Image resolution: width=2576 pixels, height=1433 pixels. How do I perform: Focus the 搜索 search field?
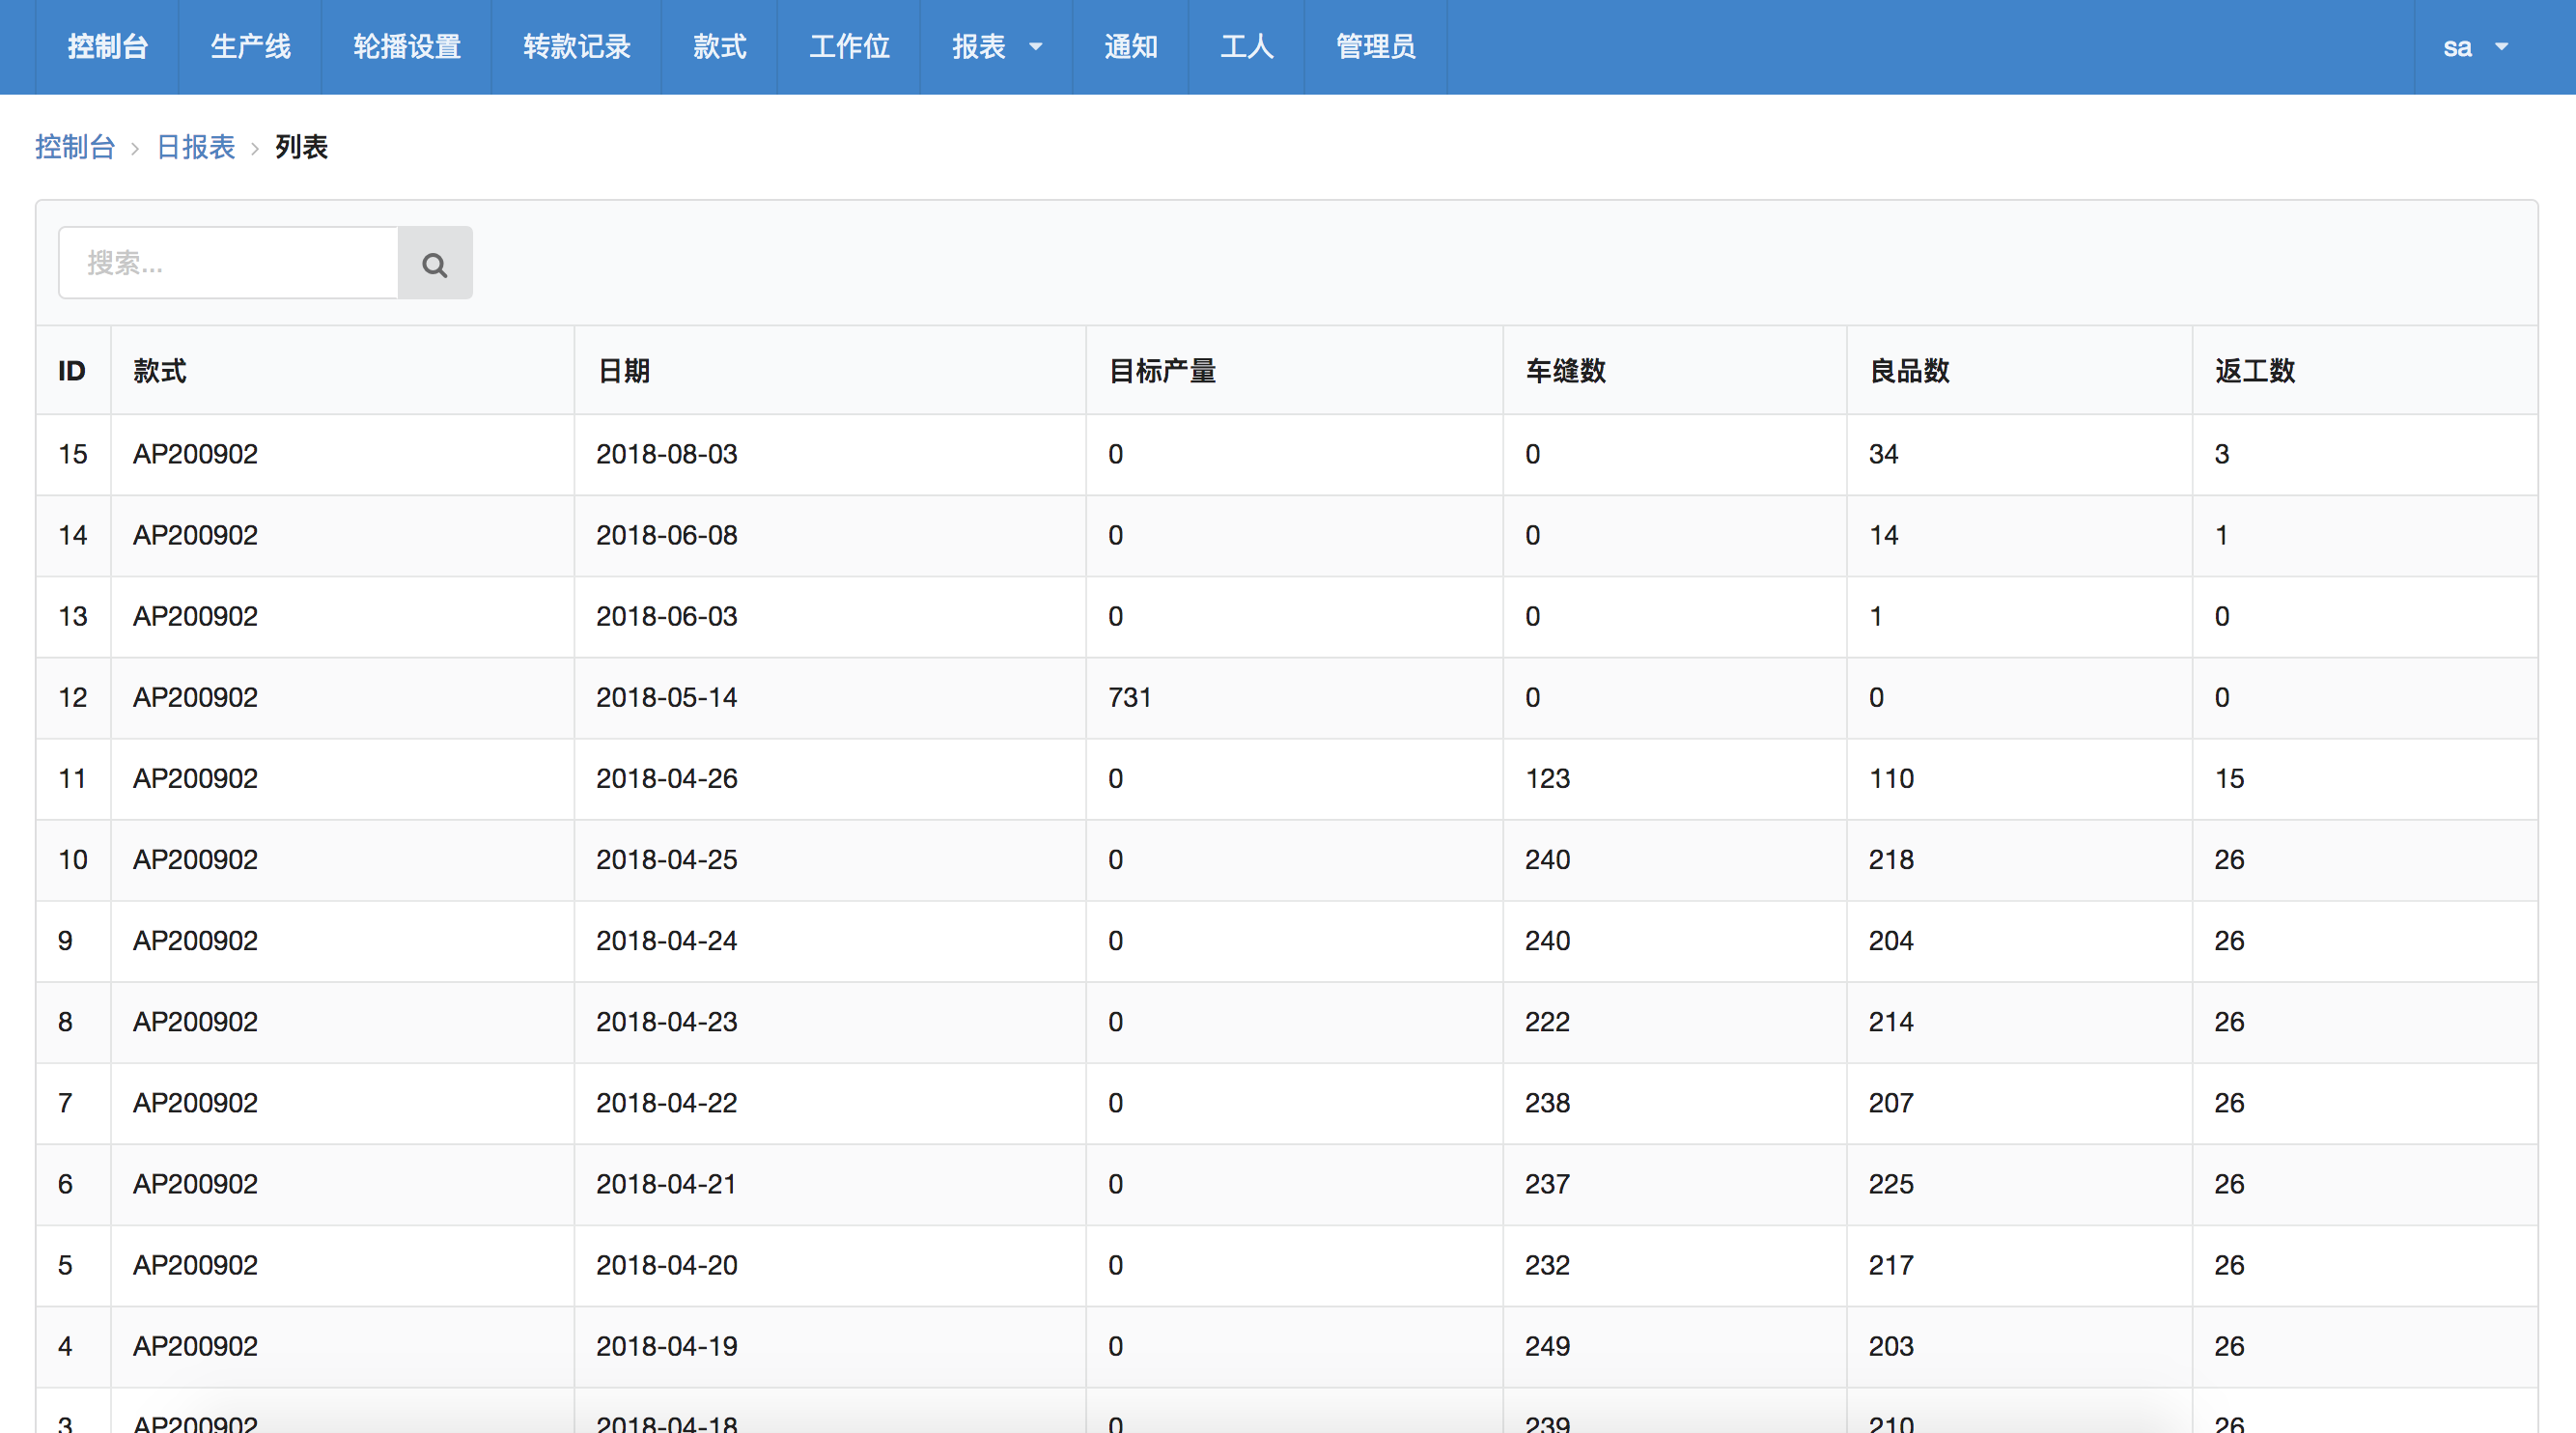point(228,263)
